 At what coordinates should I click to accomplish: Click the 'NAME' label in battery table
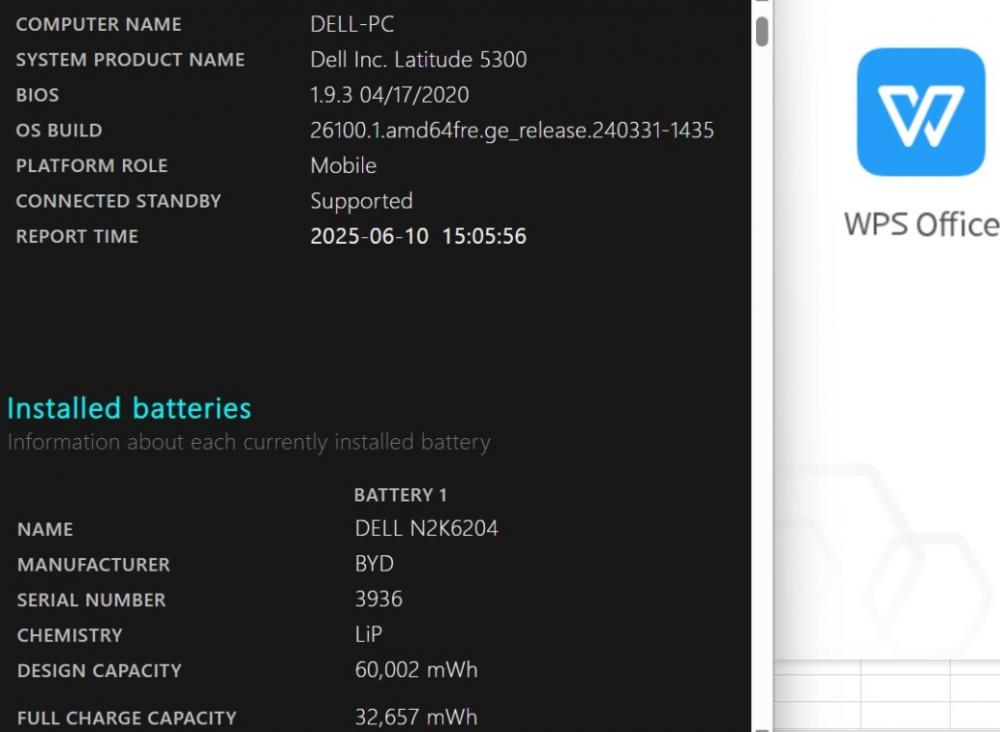pyautogui.click(x=45, y=529)
